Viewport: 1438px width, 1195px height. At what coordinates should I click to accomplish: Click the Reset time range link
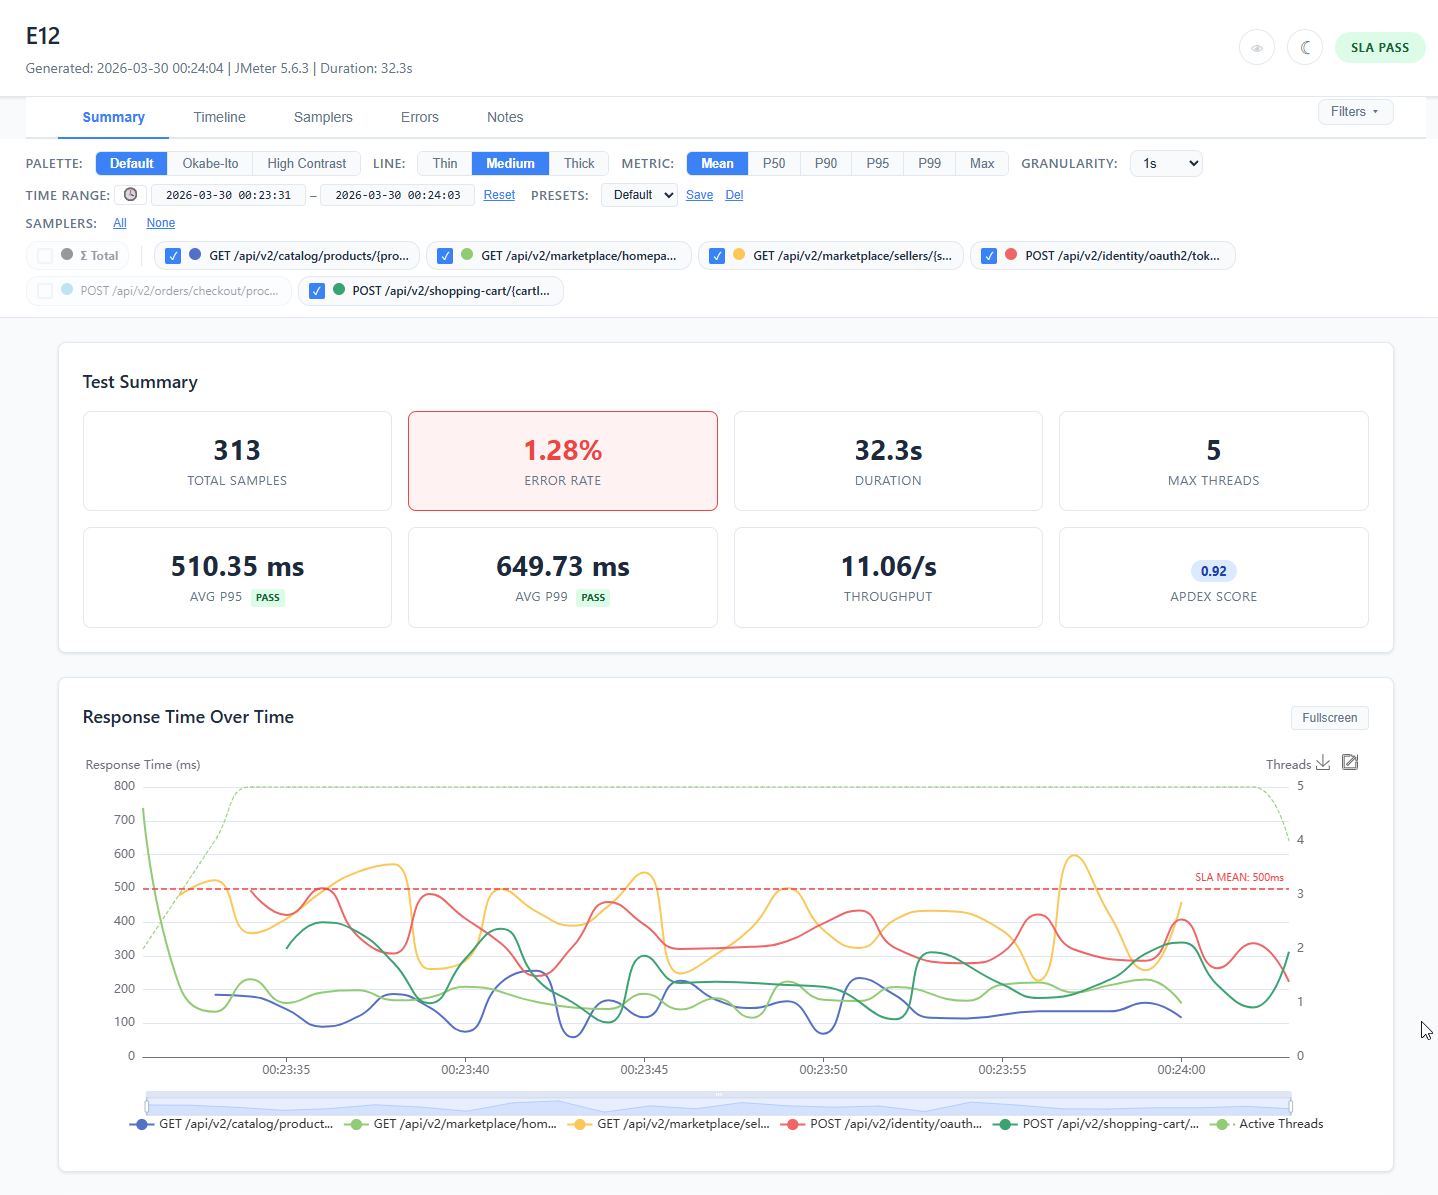[x=499, y=195]
